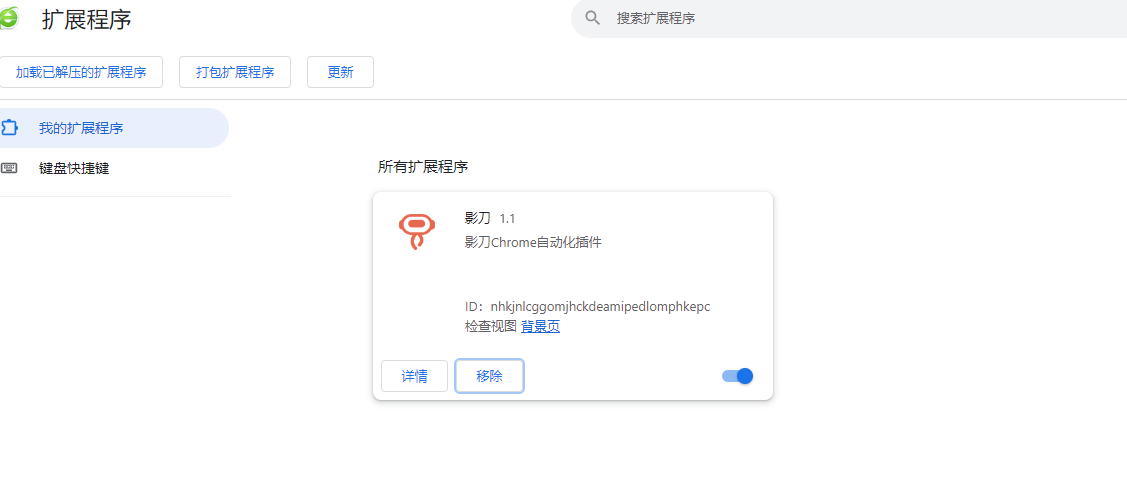Click the version number 1.1
This screenshot has height=482, width=1127.
tap(507, 218)
